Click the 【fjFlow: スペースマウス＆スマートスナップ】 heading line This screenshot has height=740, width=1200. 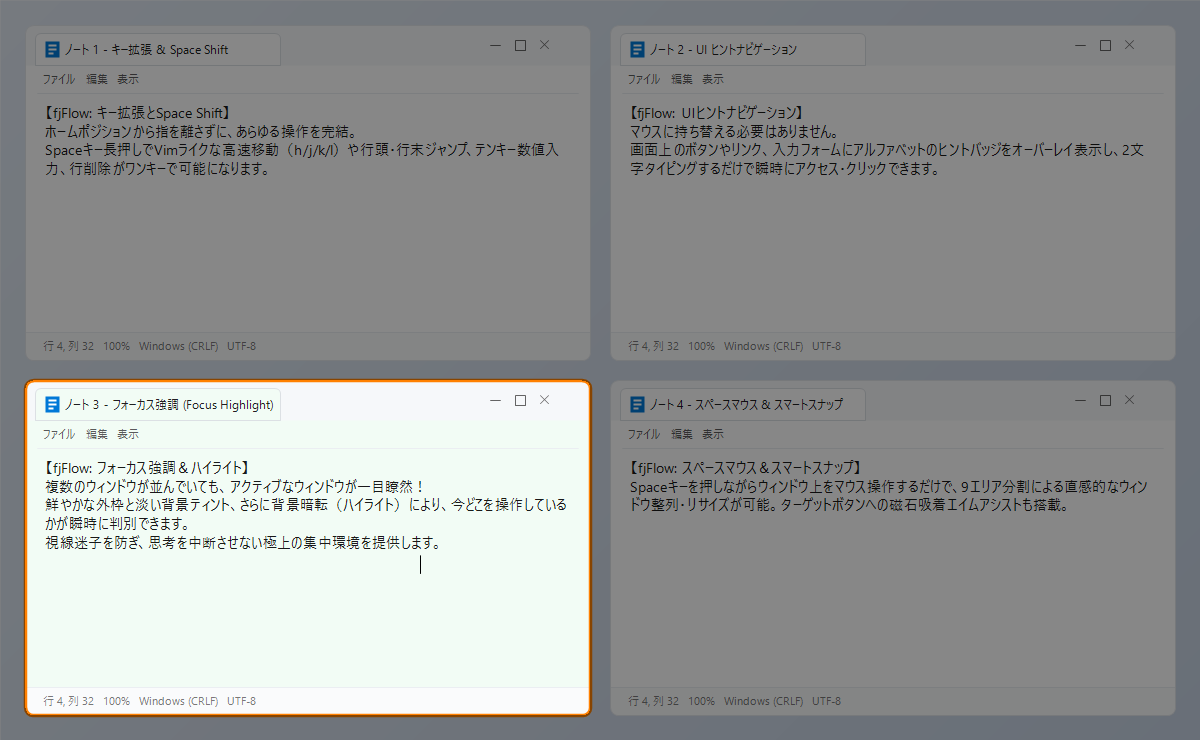745,468
